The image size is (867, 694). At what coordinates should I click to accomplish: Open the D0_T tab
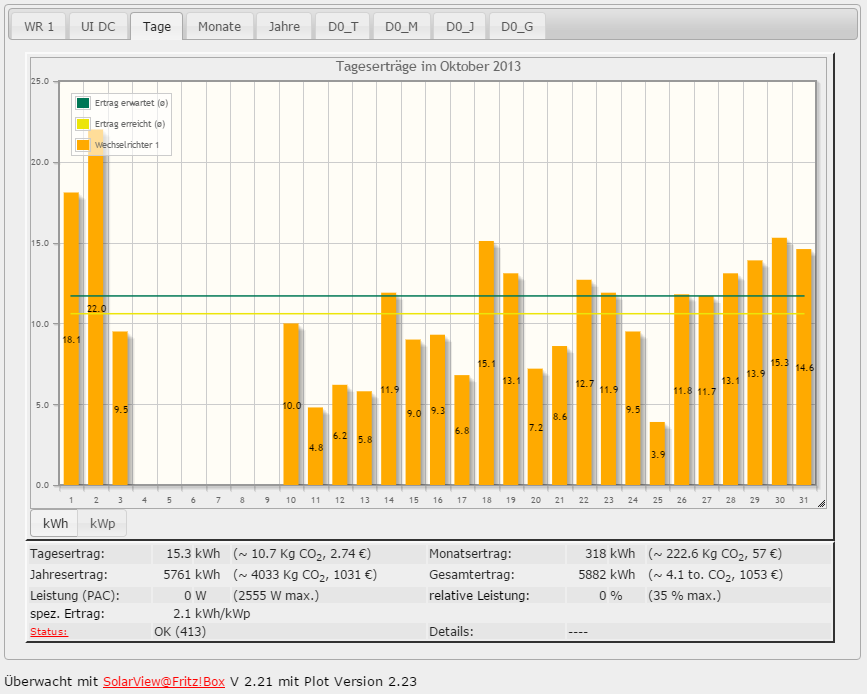tap(343, 27)
